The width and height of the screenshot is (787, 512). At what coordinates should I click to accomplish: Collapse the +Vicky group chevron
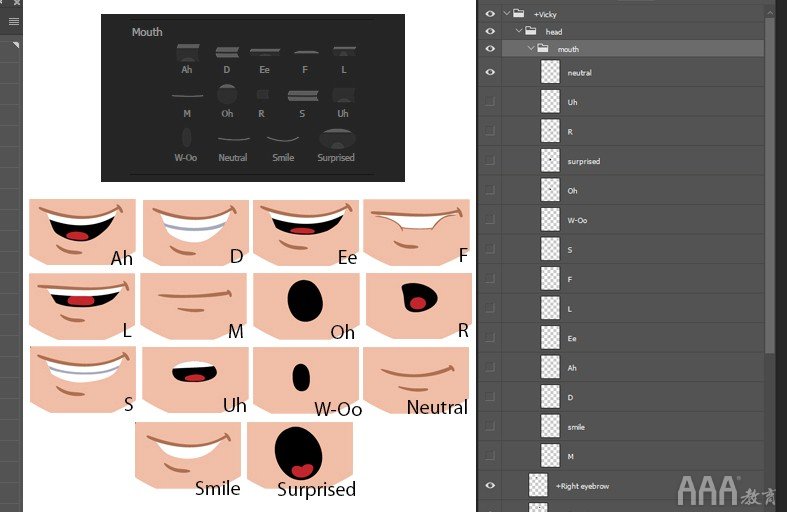tap(507, 14)
